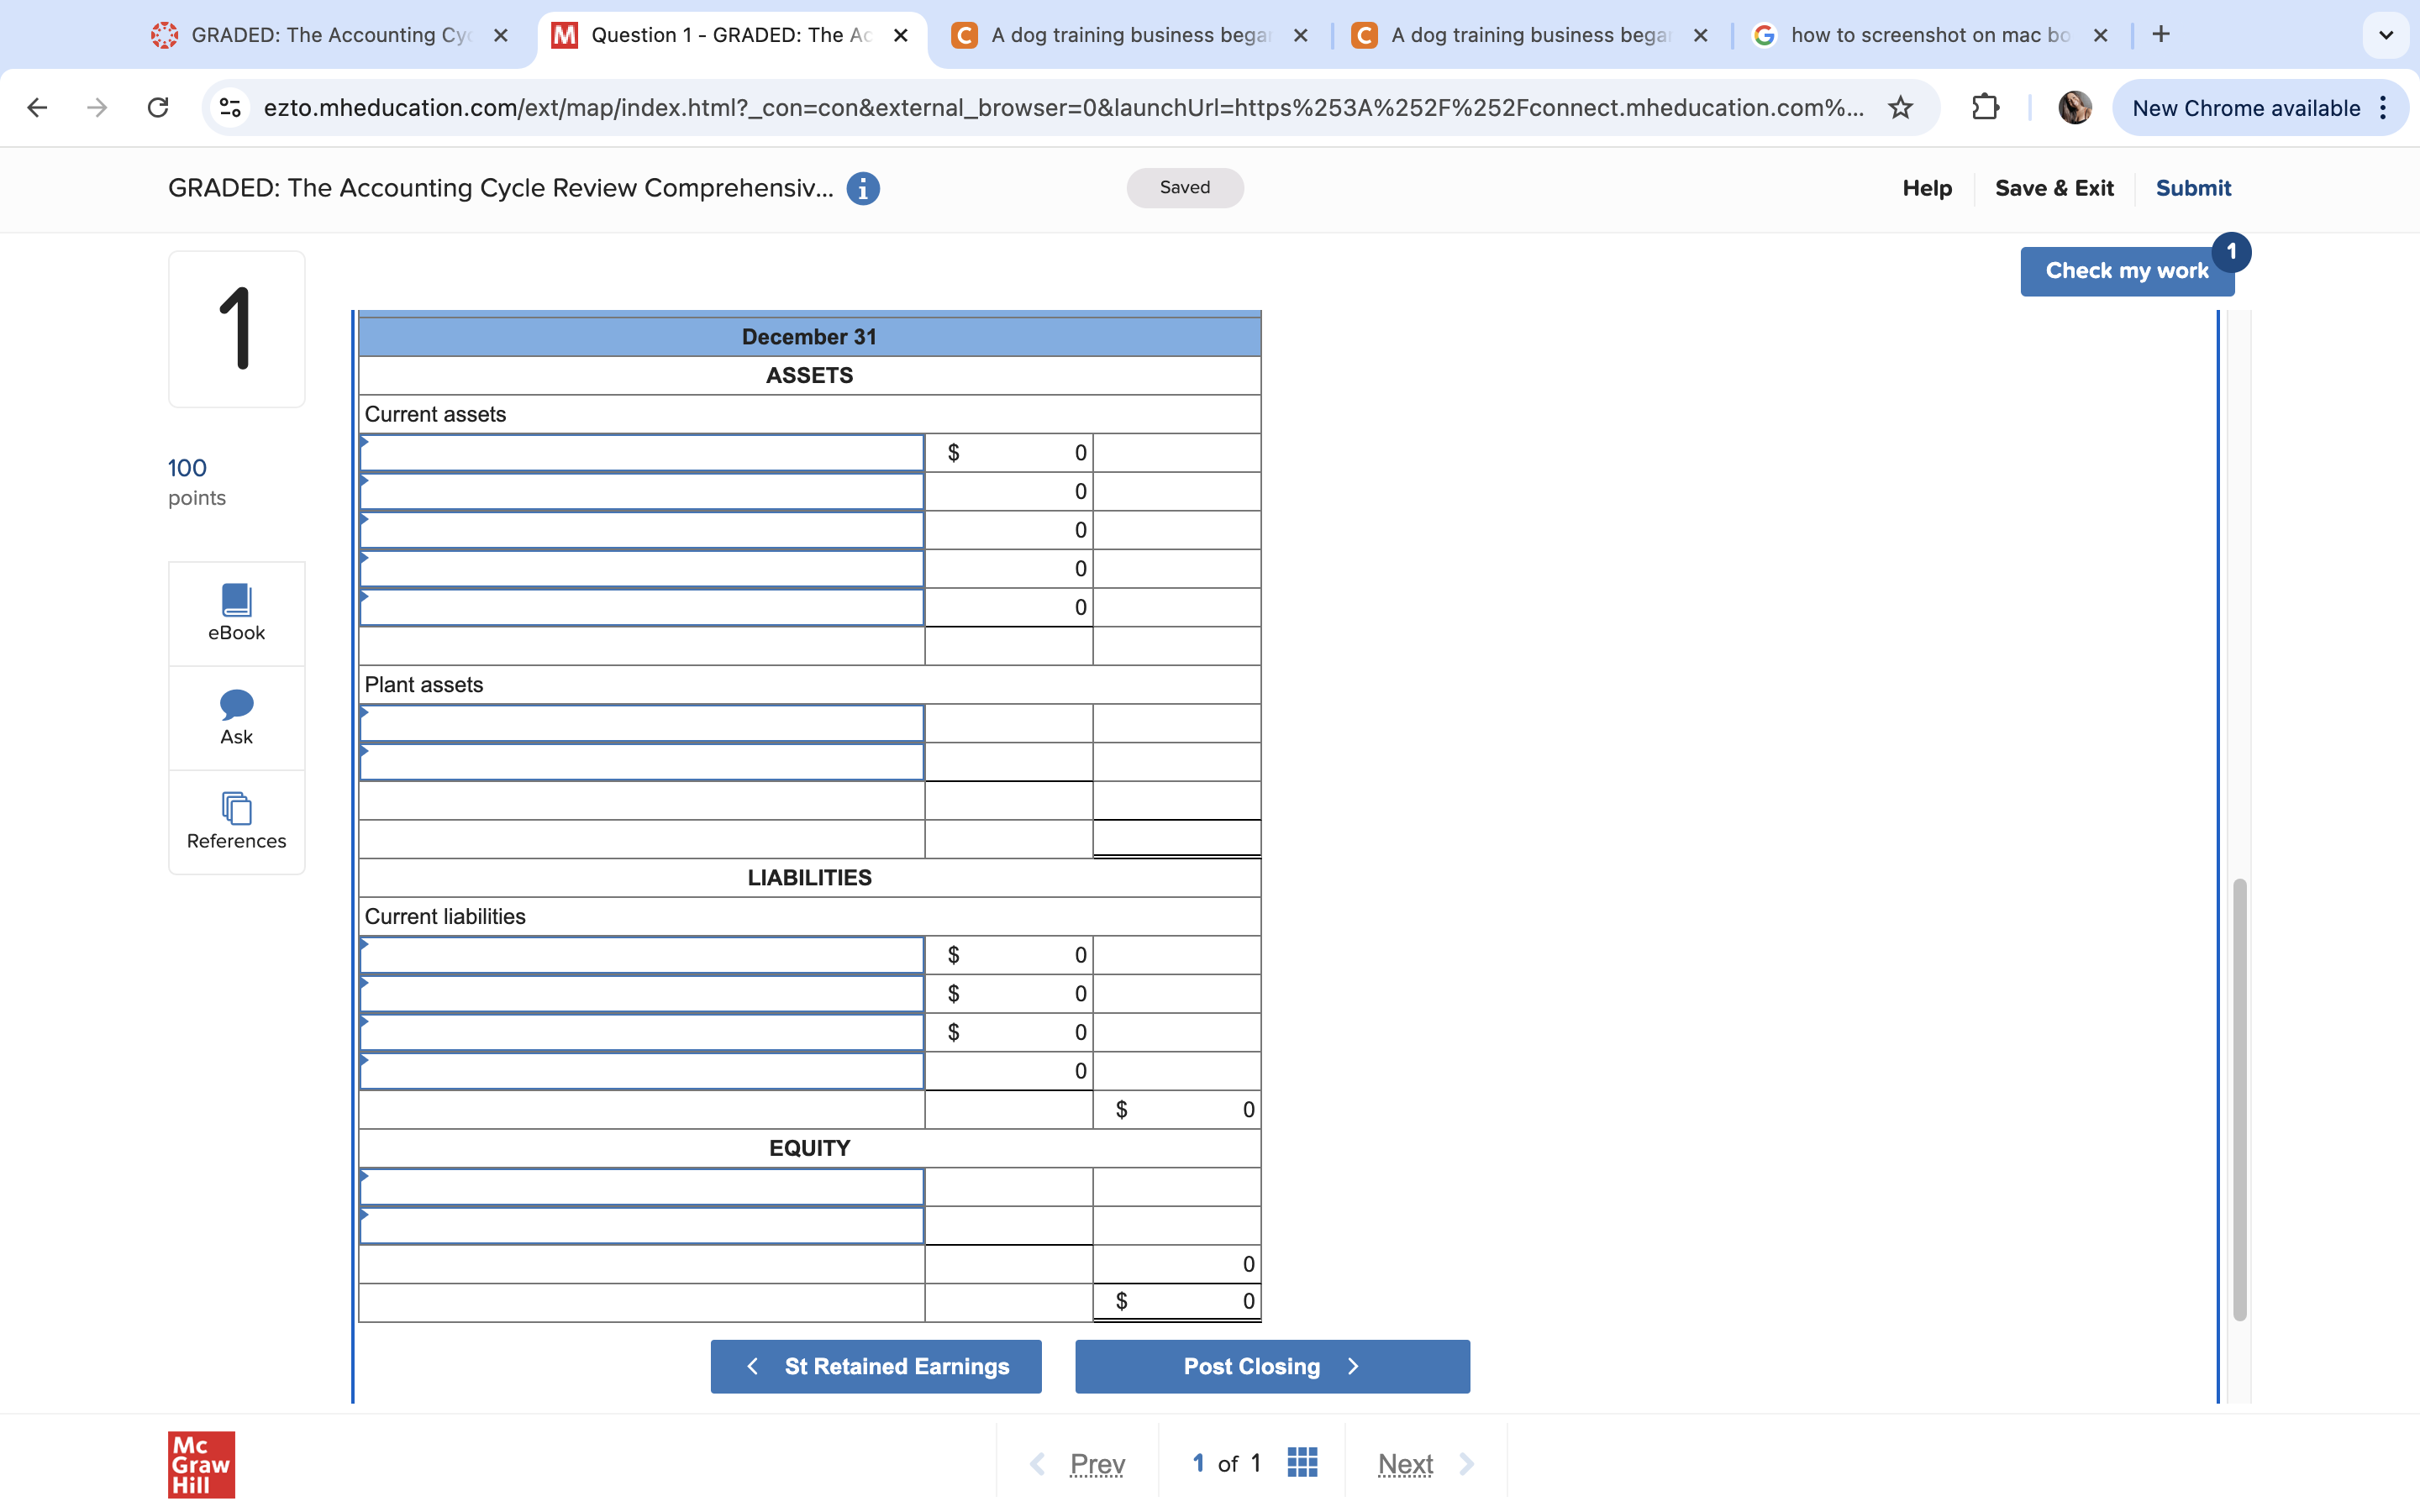2420x1512 pixels.
Task: Open first Current assets account dropdown
Action: point(641,453)
